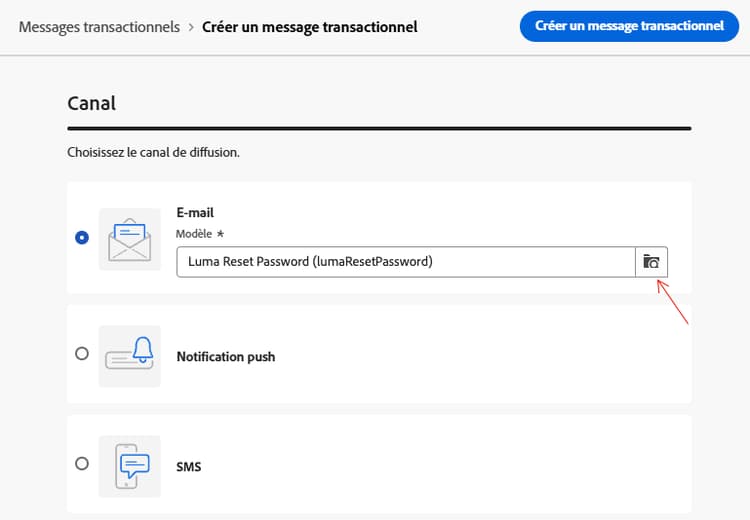Image resolution: width=750 pixels, height=520 pixels.
Task: Click the SMS phone chat icon
Action: click(130, 466)
